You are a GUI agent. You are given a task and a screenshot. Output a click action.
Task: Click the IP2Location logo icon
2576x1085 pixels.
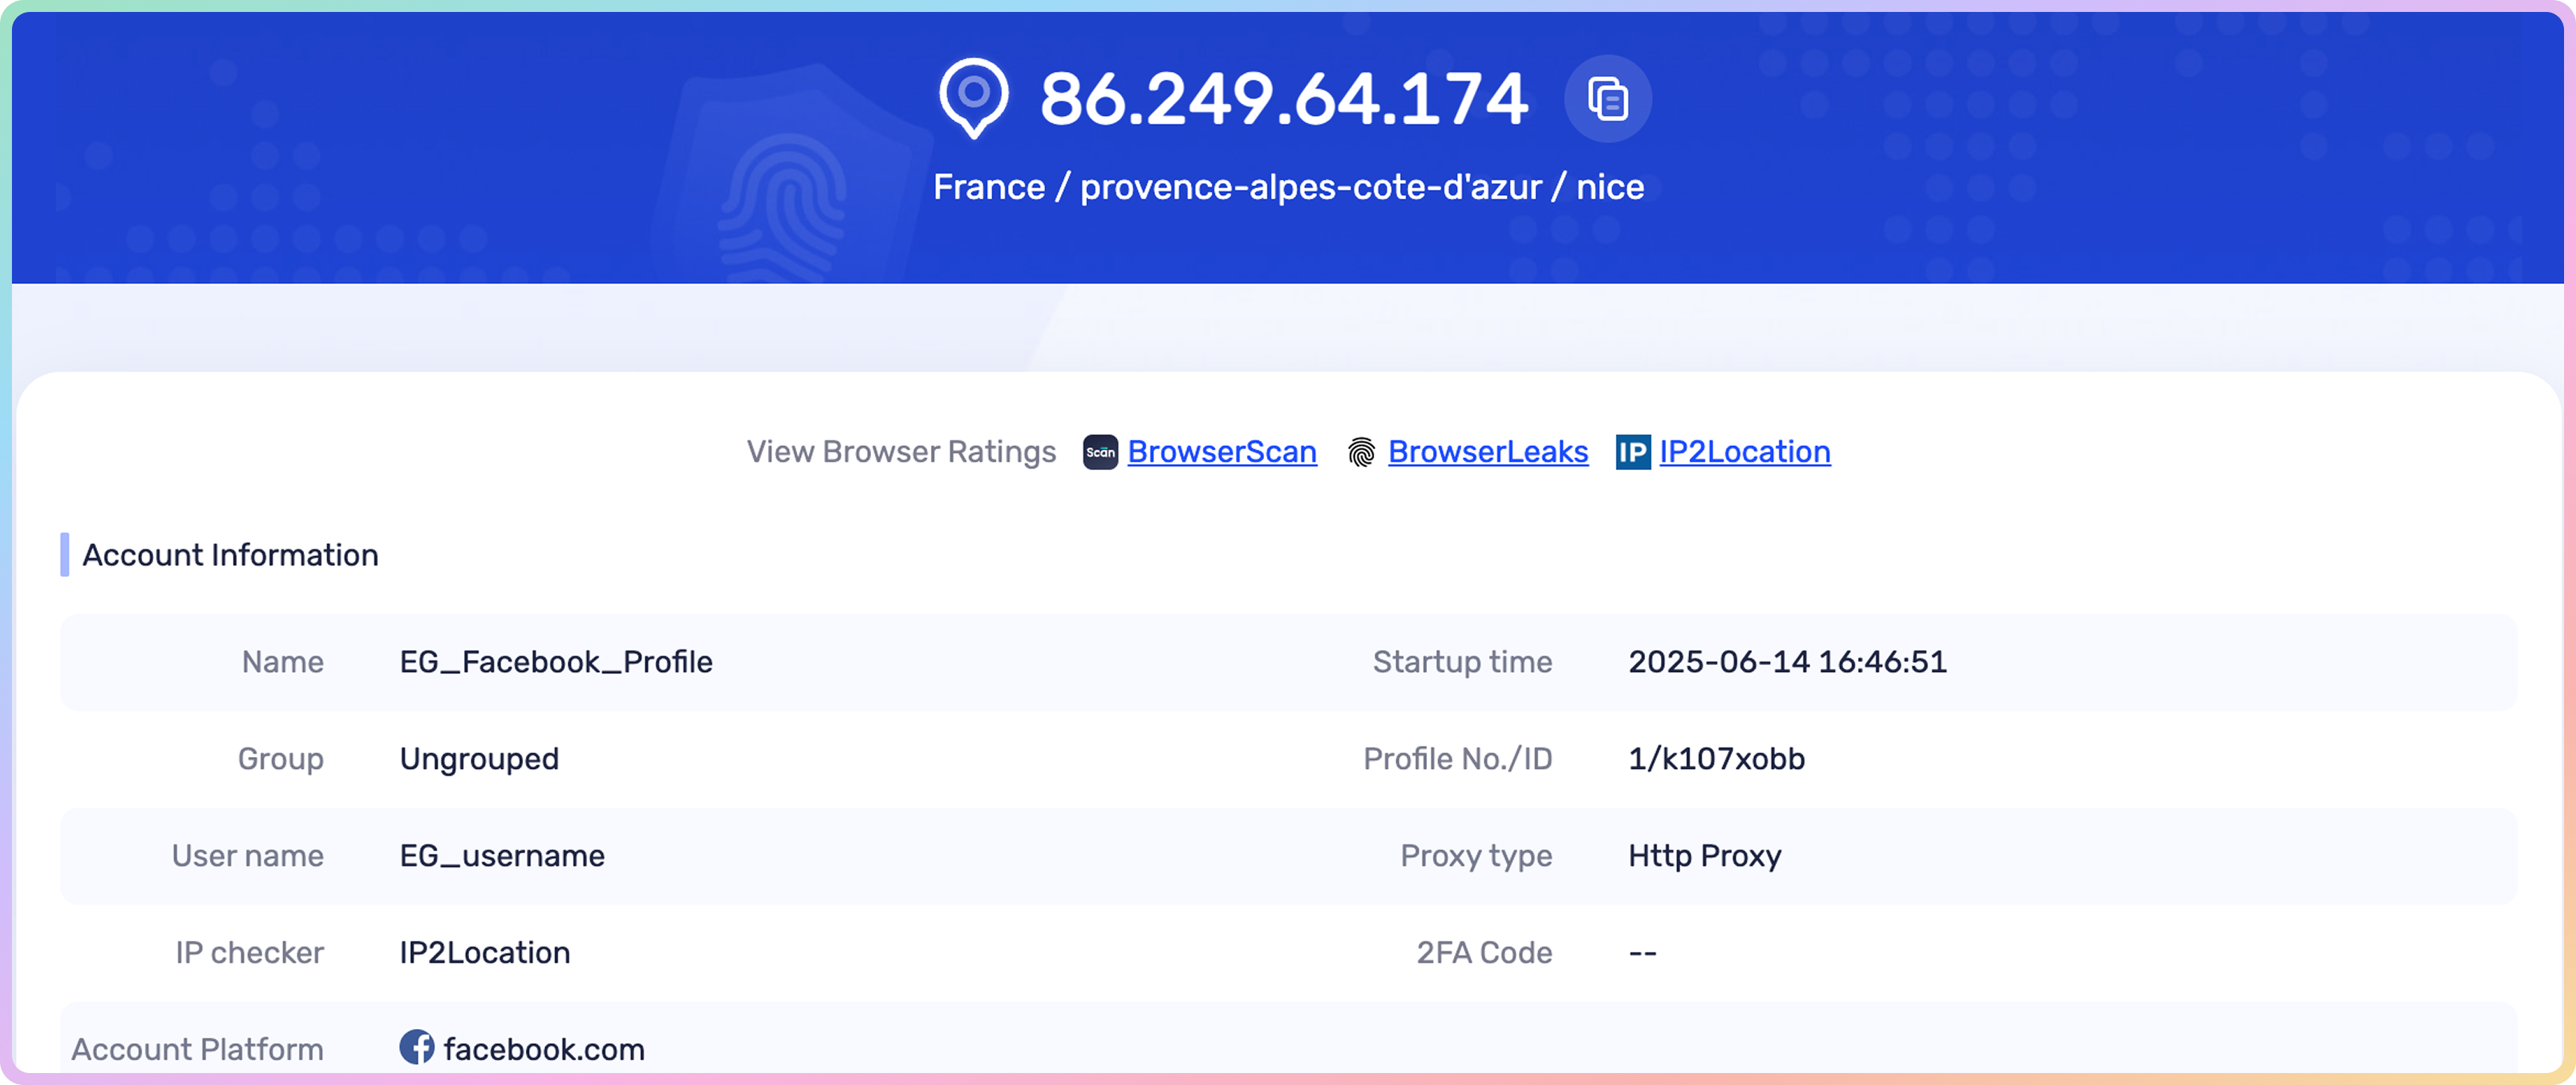(x=1633, y=452)
